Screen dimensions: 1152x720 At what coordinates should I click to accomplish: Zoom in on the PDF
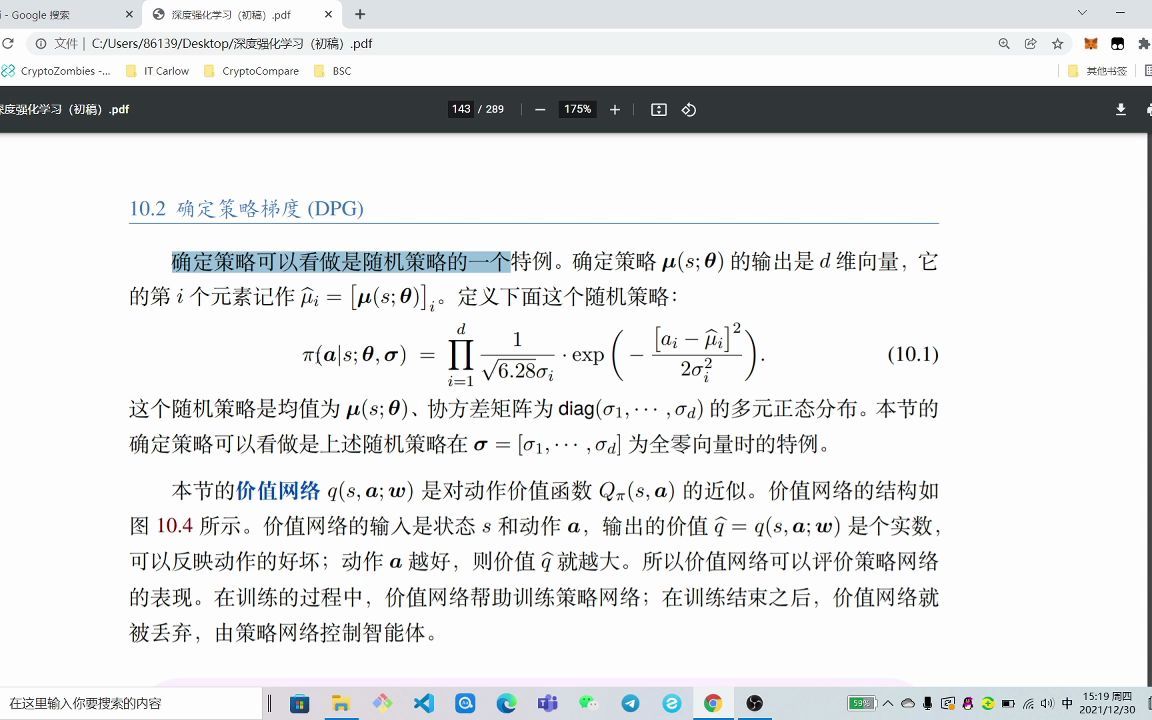click(x=614, y=109)
